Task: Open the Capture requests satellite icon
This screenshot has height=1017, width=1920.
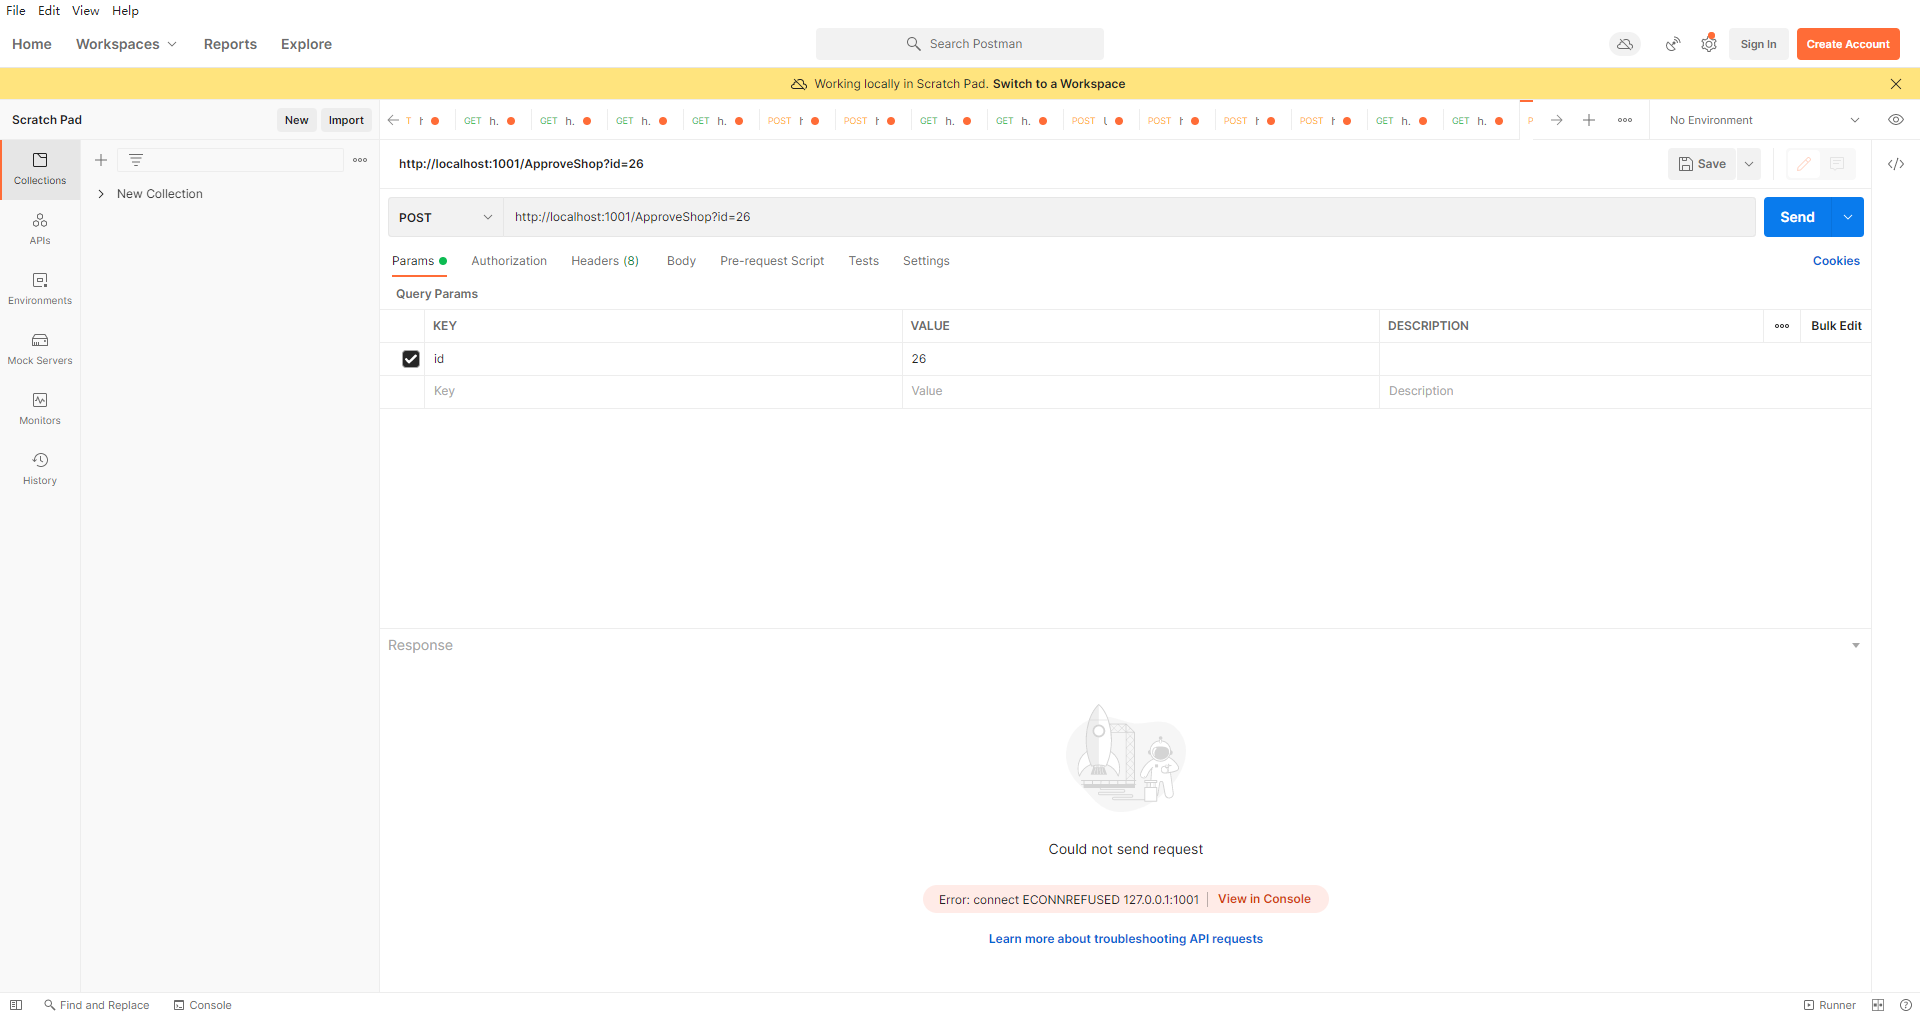Action: tap(1673, 44)
